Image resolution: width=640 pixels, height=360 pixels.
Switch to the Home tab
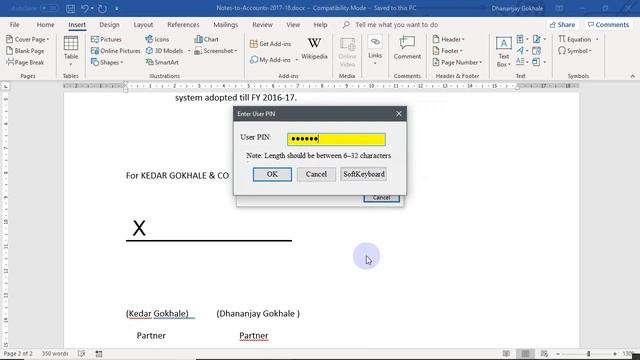click(x=45, y=24)
